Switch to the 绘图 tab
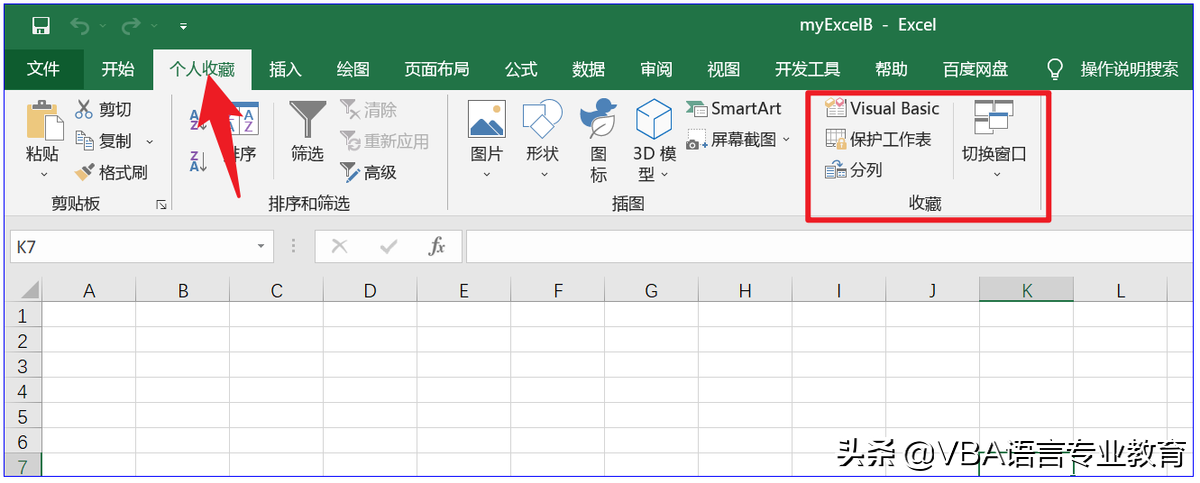Screen dimensions: 1200x483 [x=353, y=69]
